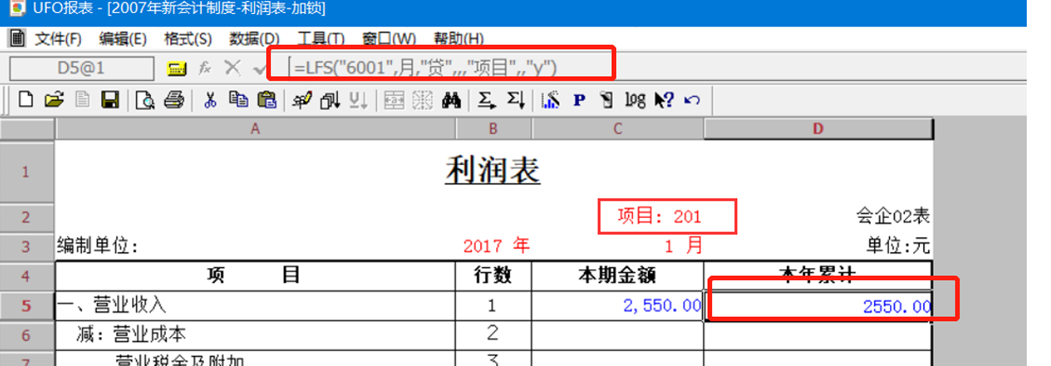
Task: Click the 利润表 title cell
Action: pos(493,172)
